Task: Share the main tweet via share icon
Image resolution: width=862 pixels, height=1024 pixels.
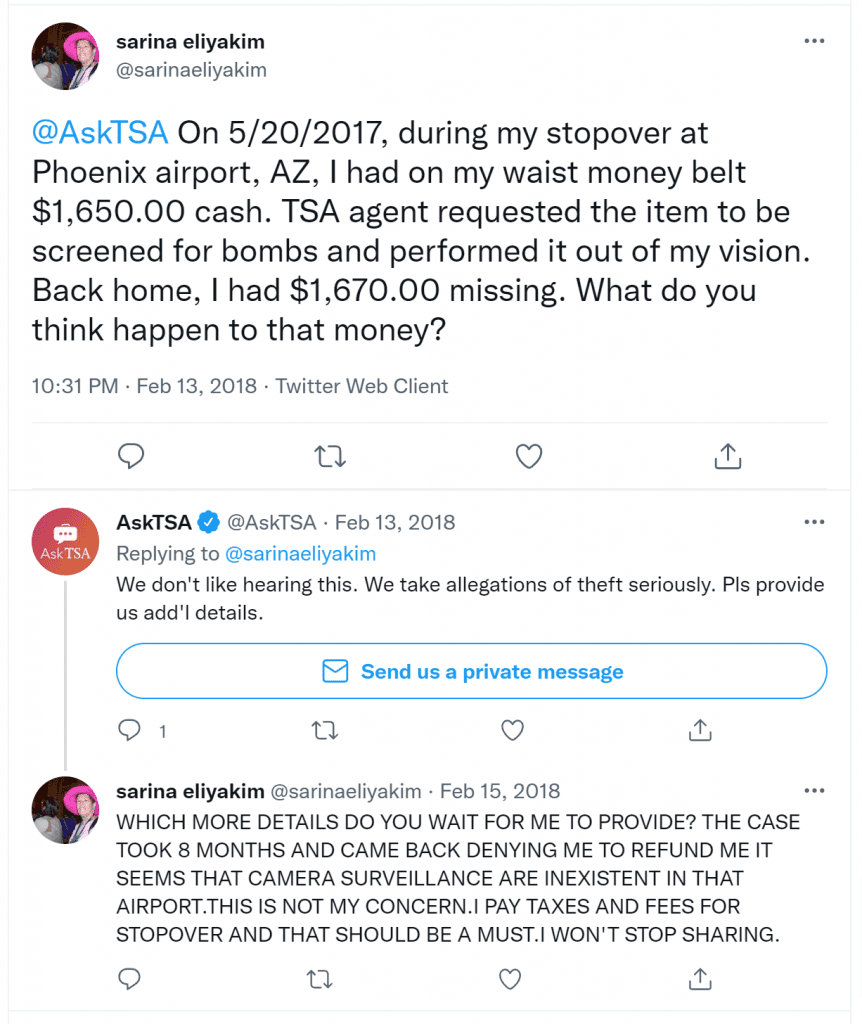Action: pos(727,456)
